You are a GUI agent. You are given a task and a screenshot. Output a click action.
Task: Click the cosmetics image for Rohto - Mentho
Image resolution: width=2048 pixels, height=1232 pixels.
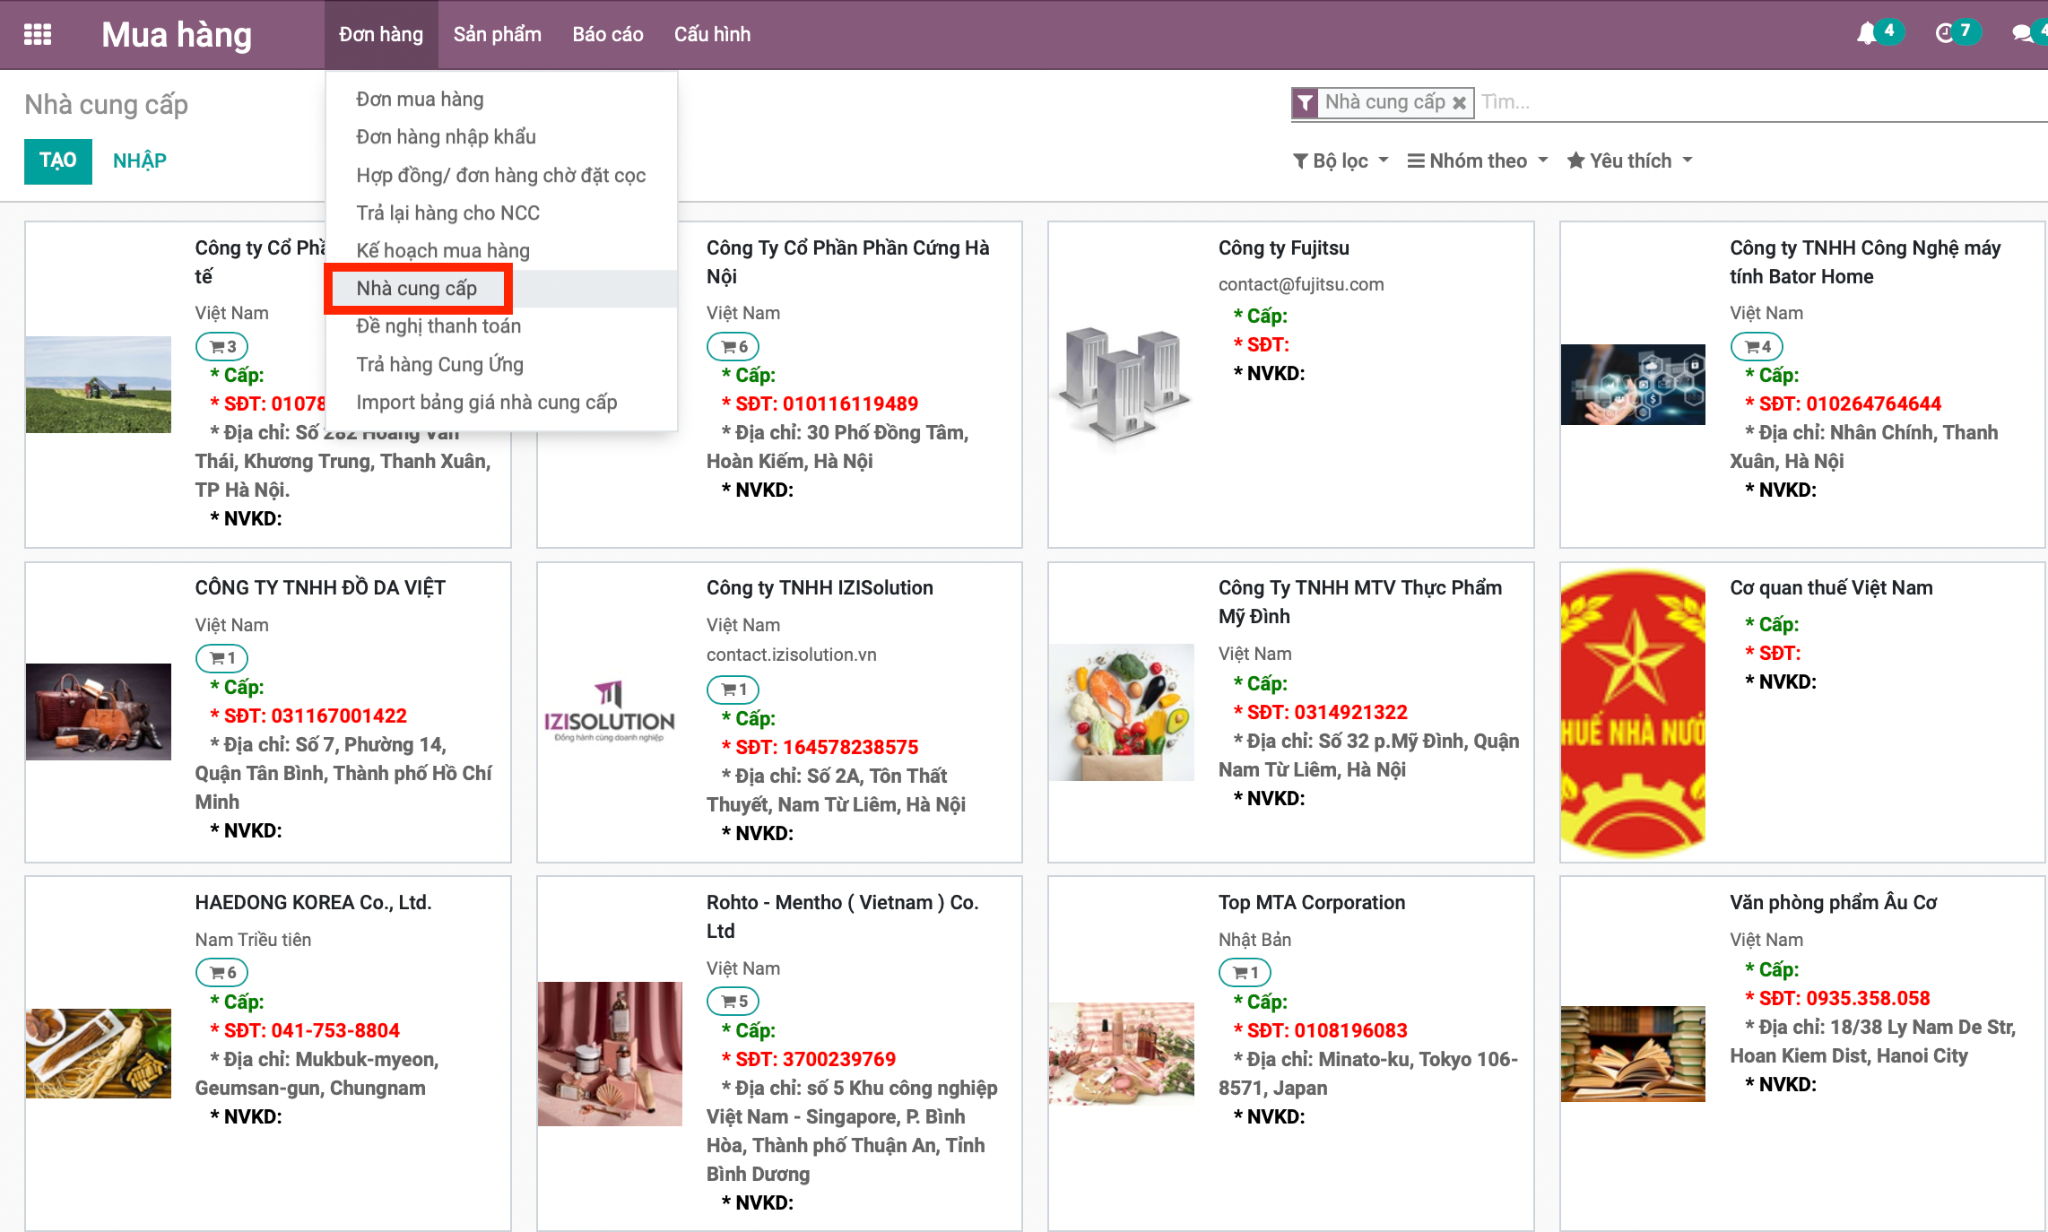pyautogui.click(x=610, y=1053)
